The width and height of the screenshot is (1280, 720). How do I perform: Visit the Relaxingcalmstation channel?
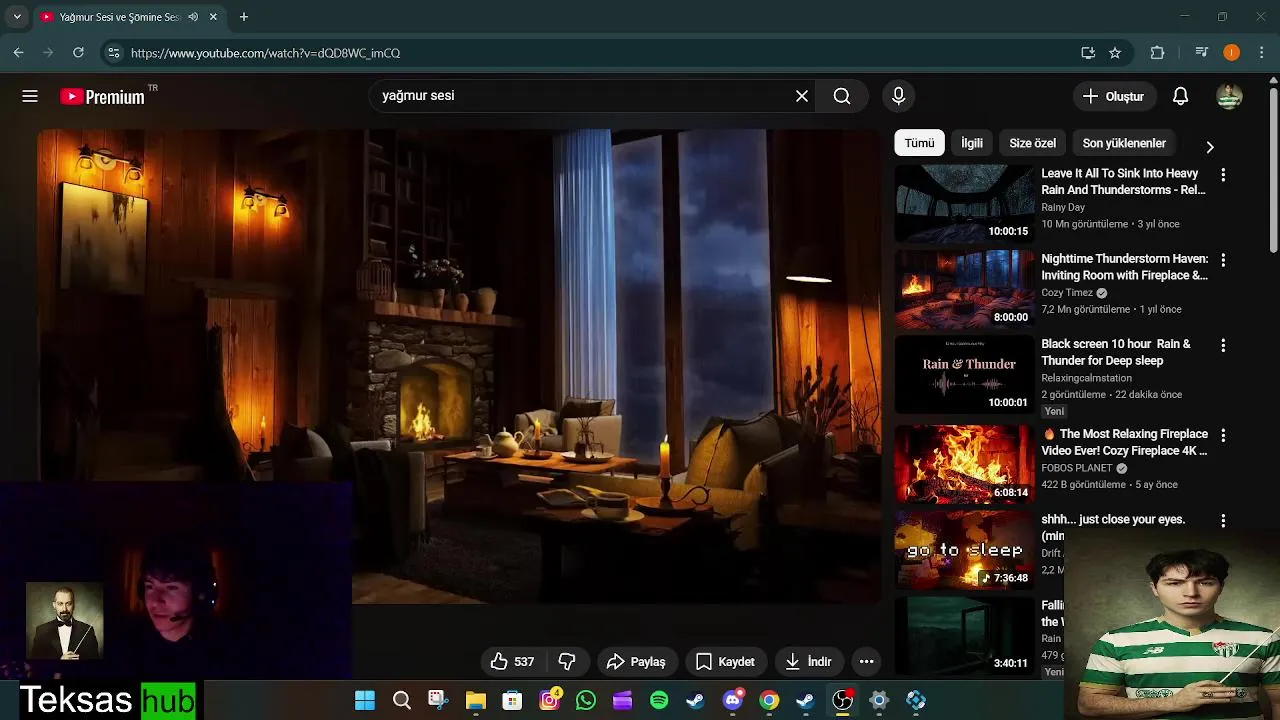1086,378
